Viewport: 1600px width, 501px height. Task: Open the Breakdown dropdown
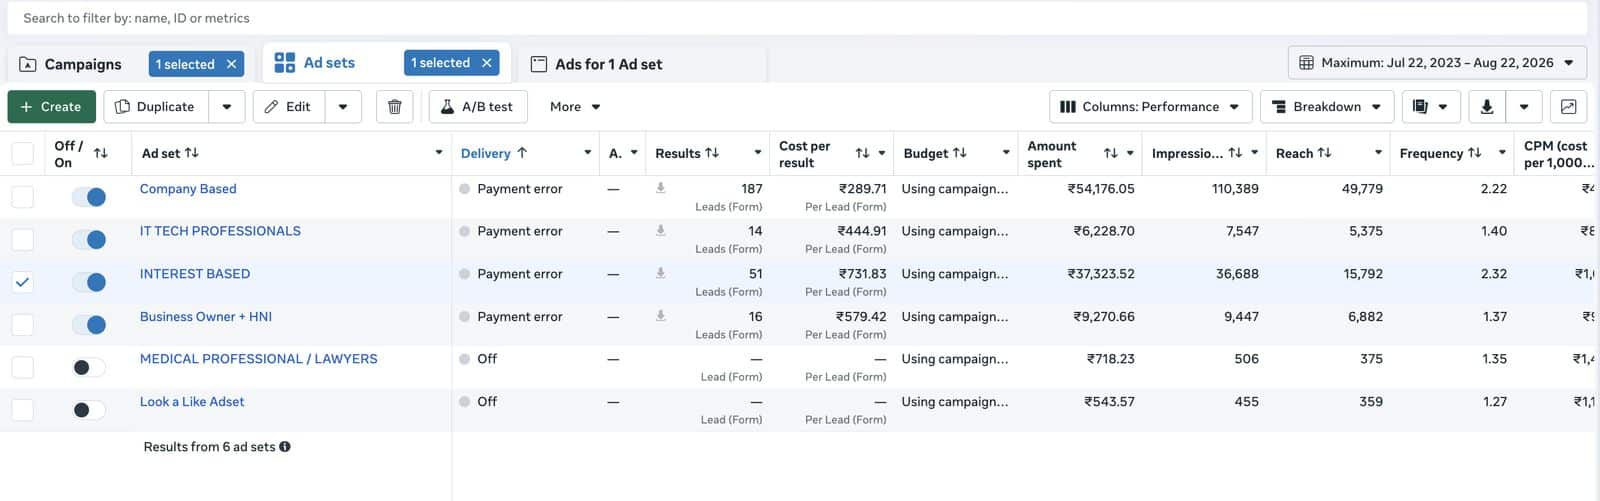click(1327, 107)
